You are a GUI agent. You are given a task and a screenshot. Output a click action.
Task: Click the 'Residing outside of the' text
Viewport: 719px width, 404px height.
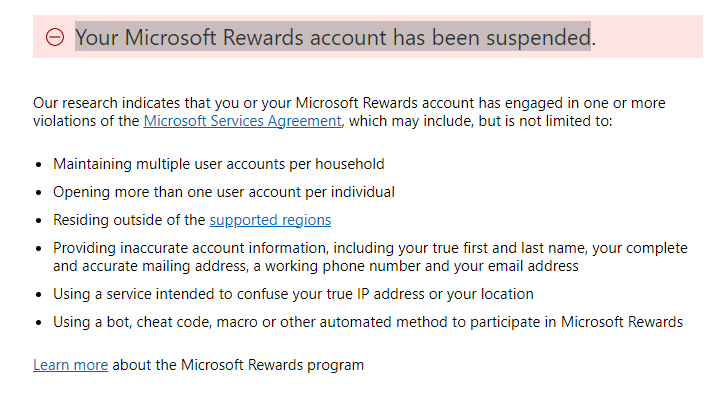129,220
